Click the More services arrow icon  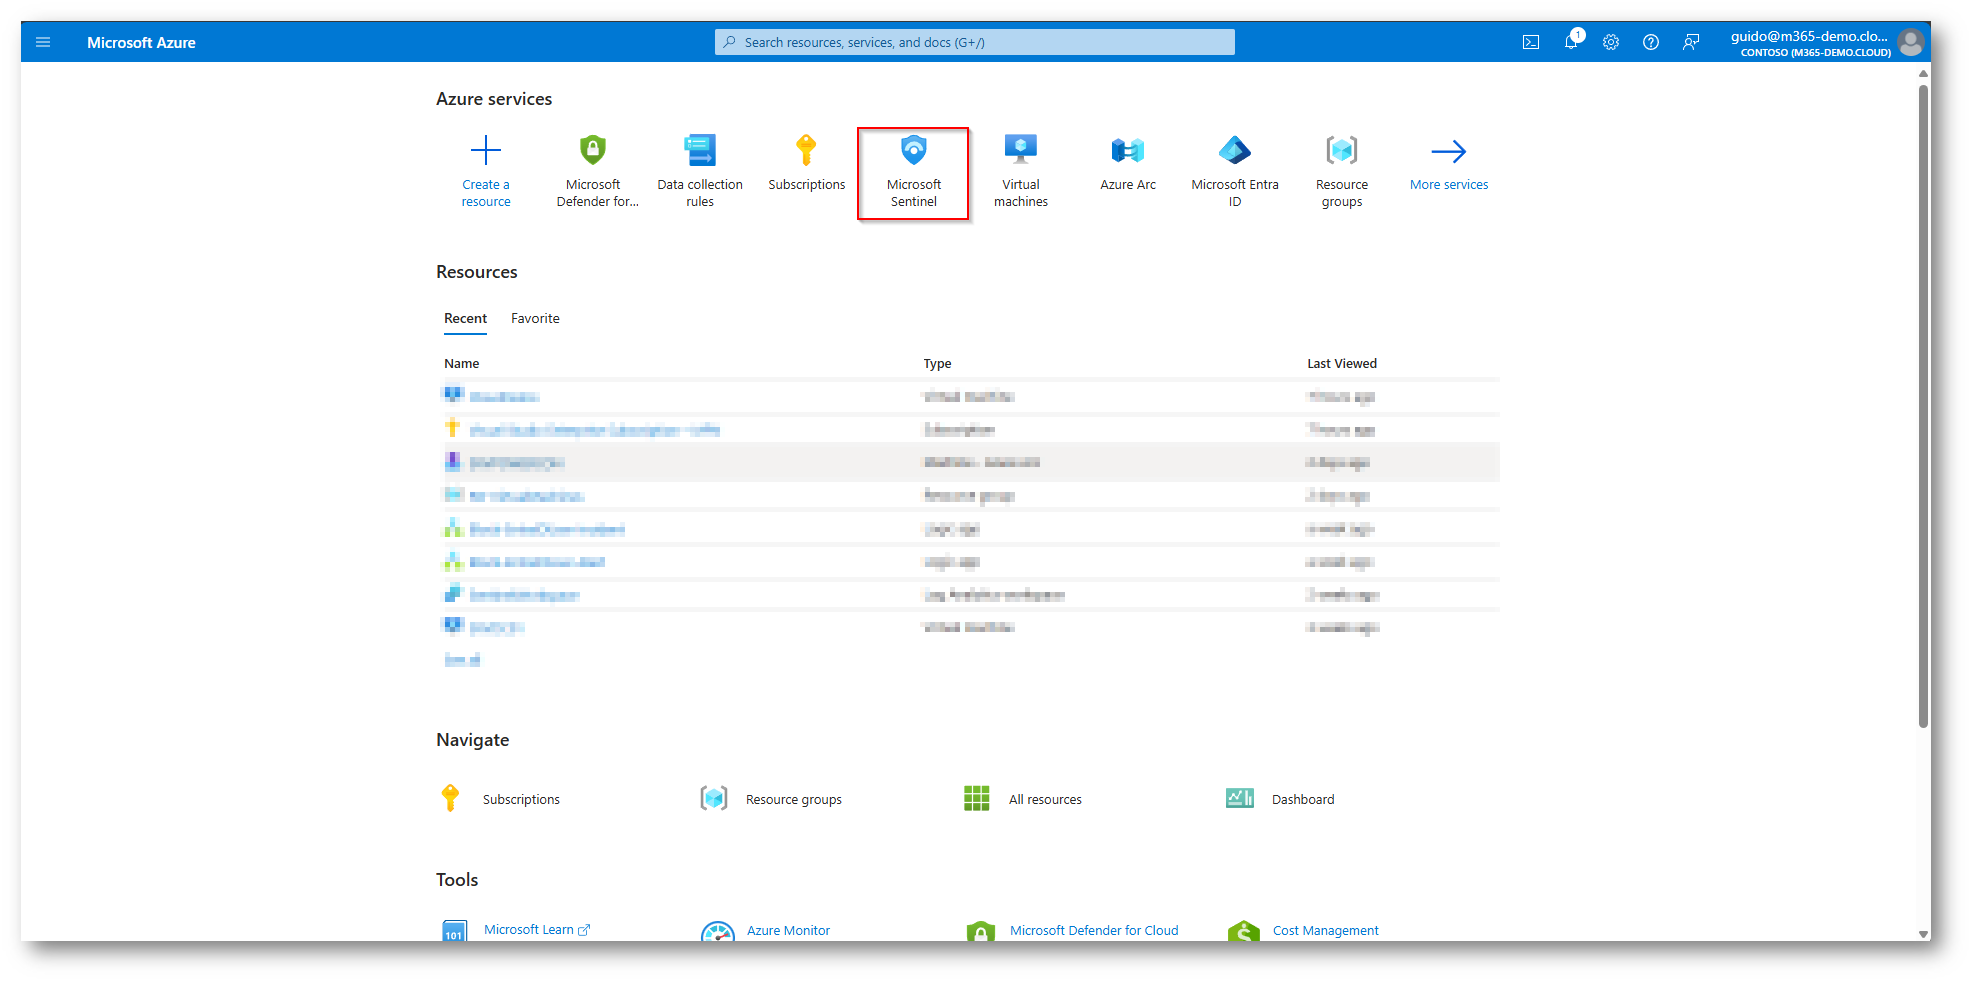(1449, 151)
